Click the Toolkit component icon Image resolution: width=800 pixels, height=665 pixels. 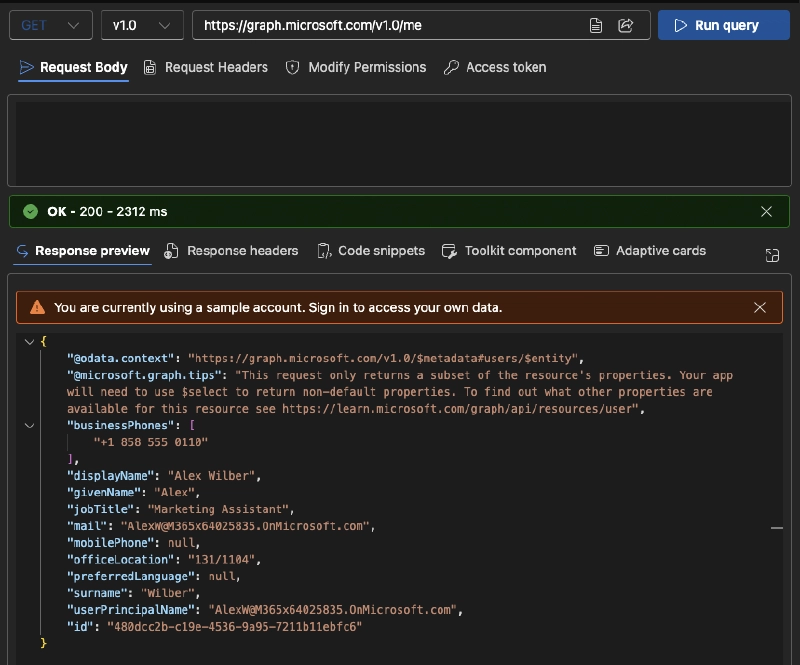[449, 251]
